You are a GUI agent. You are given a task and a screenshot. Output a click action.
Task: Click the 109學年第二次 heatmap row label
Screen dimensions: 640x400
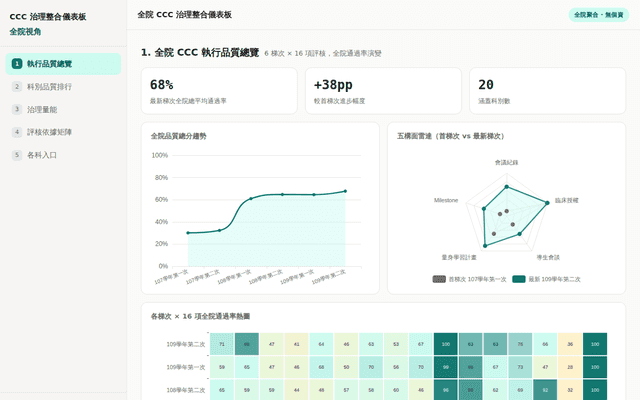[x=186, y=344]
